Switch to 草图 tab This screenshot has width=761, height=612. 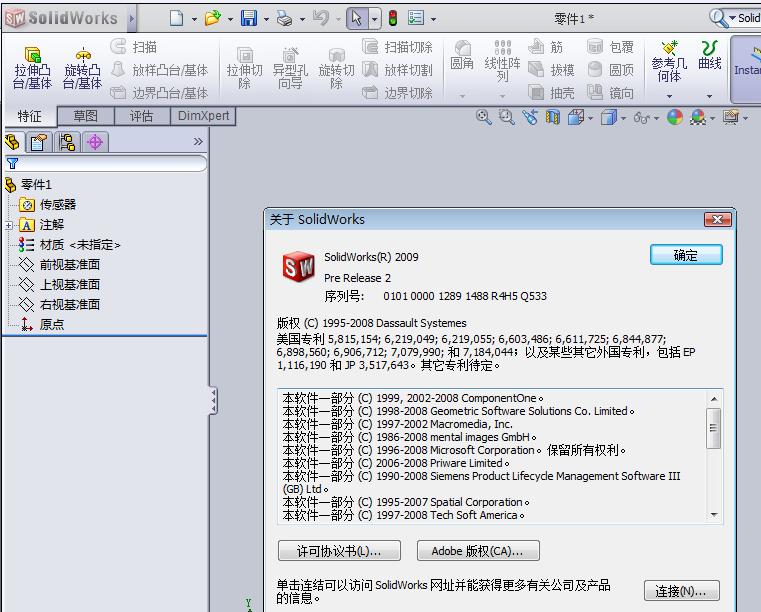coord(85,116)
